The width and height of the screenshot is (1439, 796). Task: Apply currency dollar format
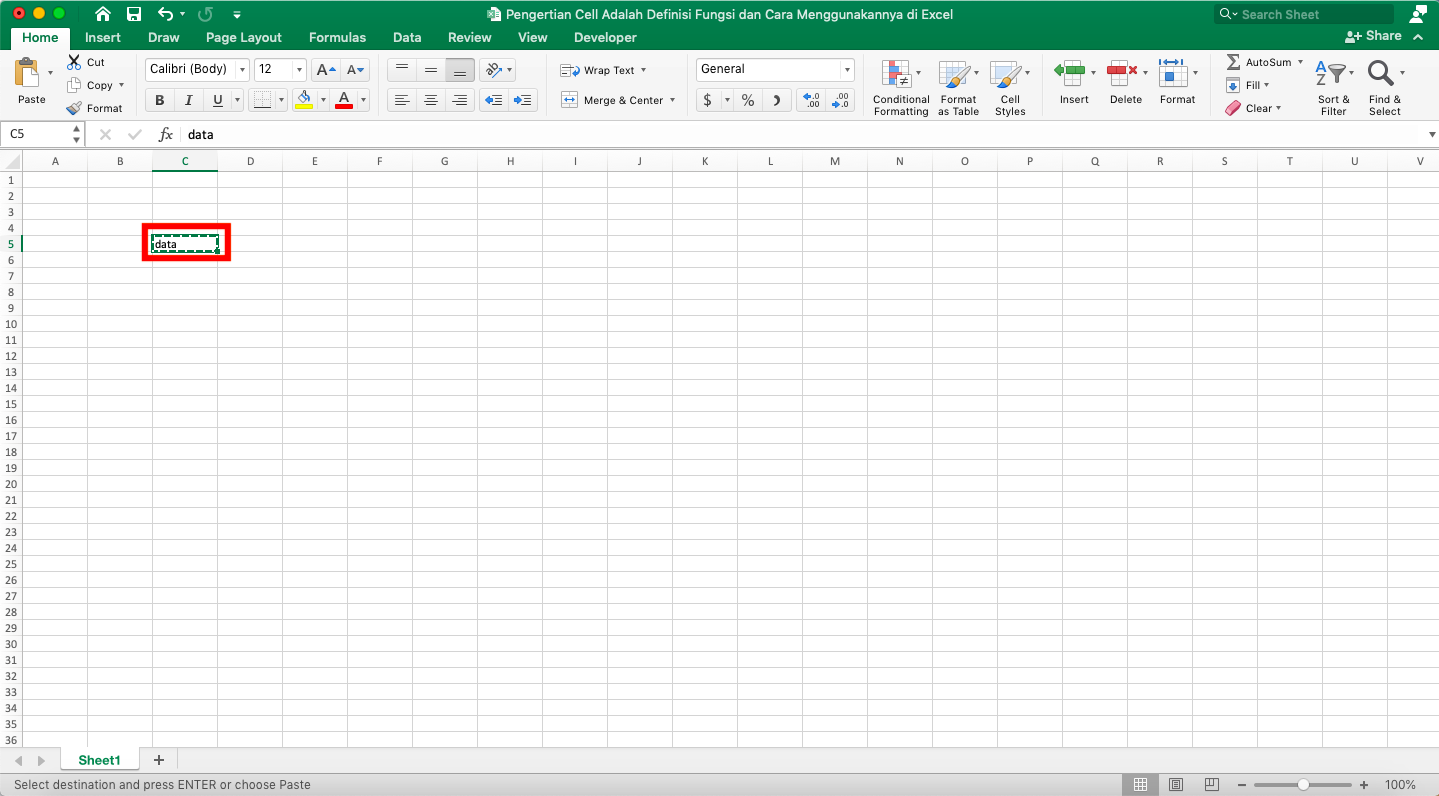pyautogui.click(x=708, y=100)
